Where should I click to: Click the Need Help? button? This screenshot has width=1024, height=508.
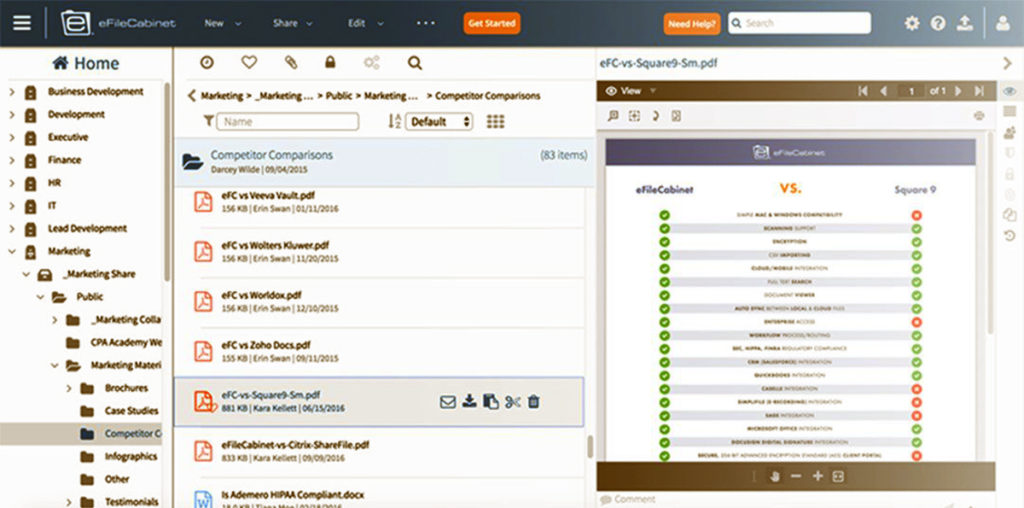(x=692, y=23)
